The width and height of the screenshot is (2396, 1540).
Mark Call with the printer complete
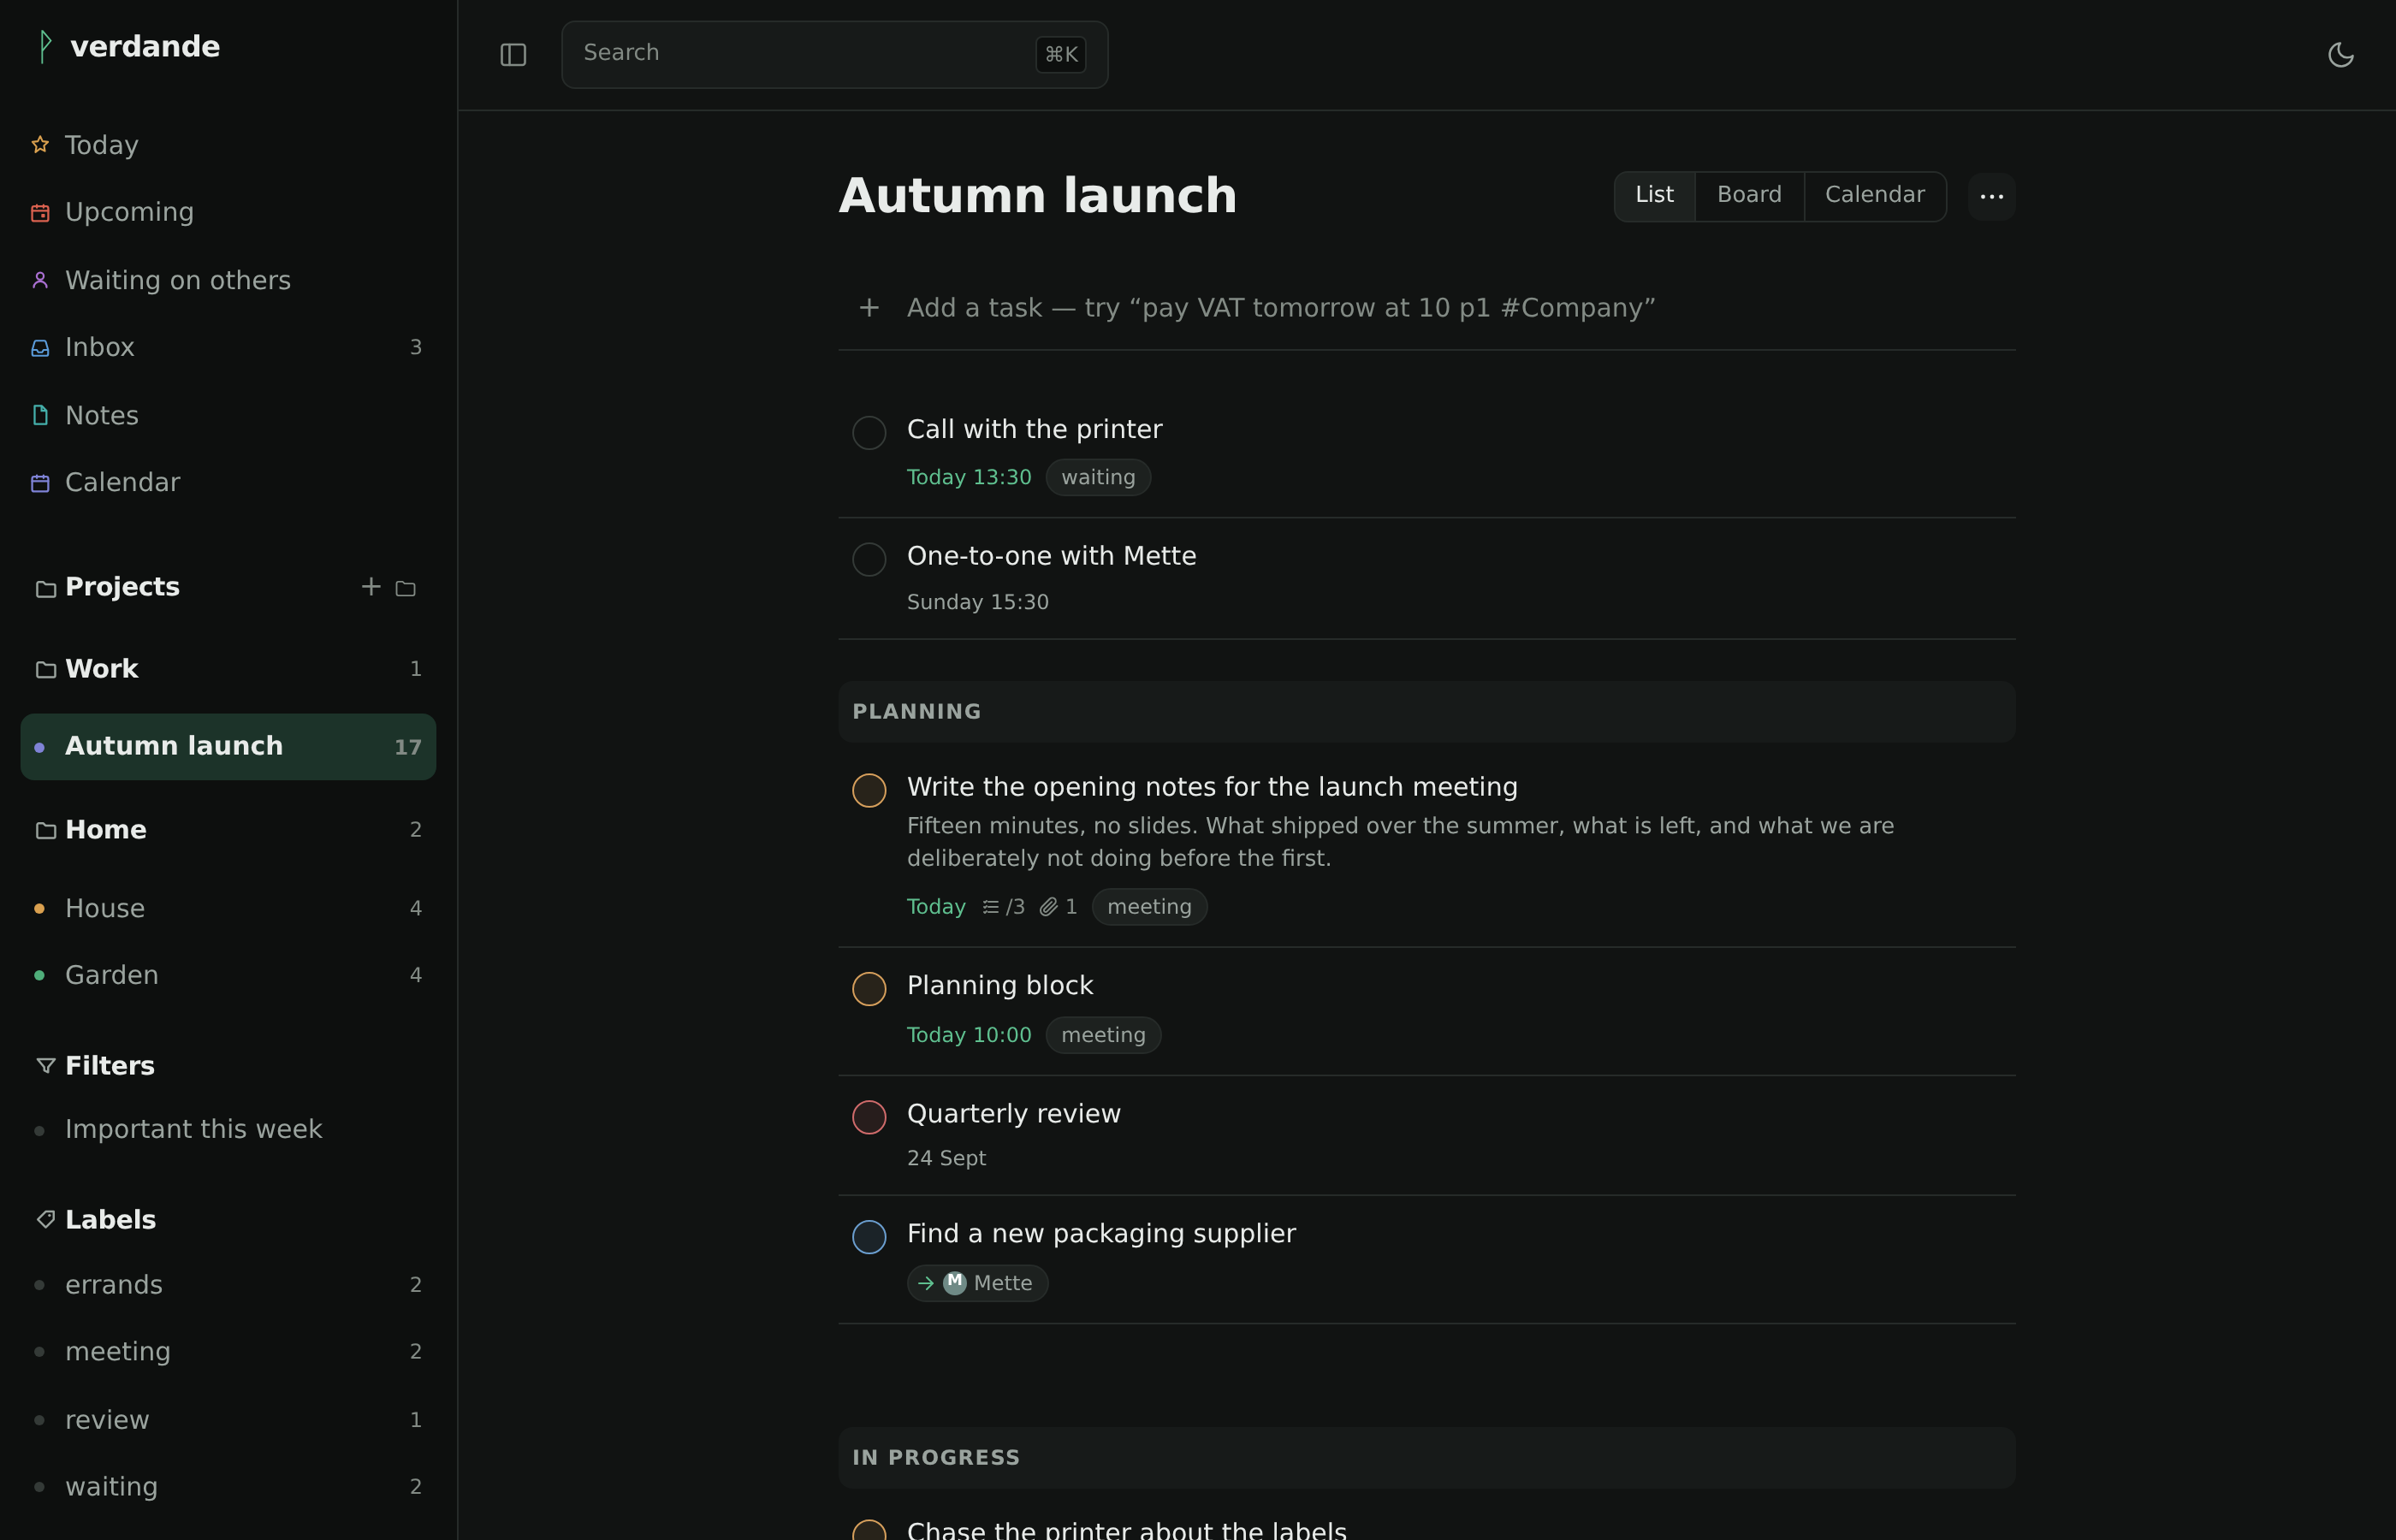(869, 433)
